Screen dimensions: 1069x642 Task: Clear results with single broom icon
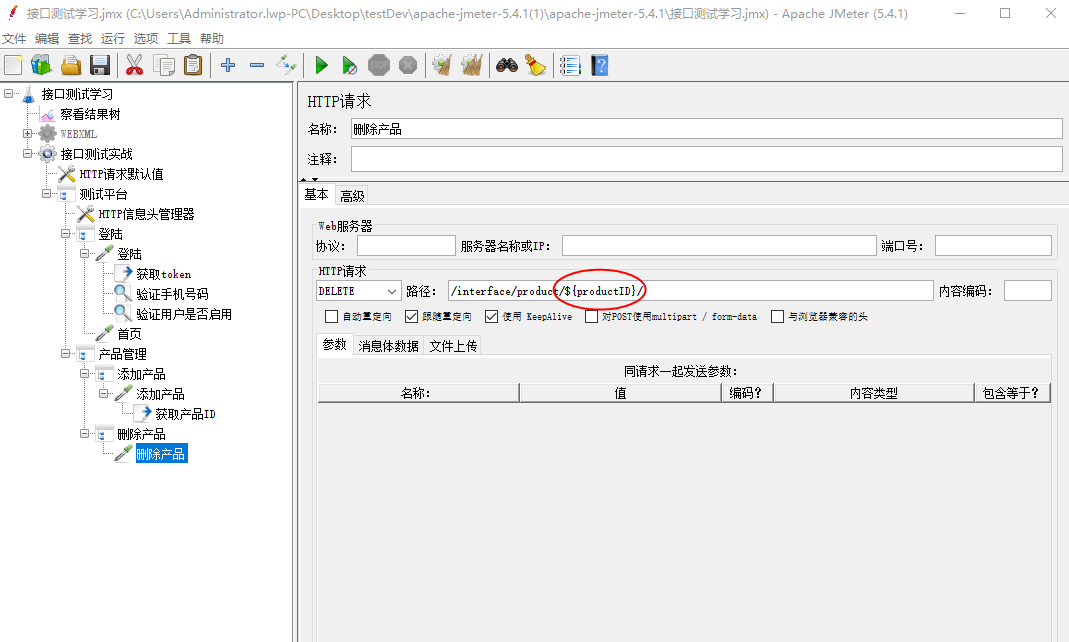tap(442, 65)
